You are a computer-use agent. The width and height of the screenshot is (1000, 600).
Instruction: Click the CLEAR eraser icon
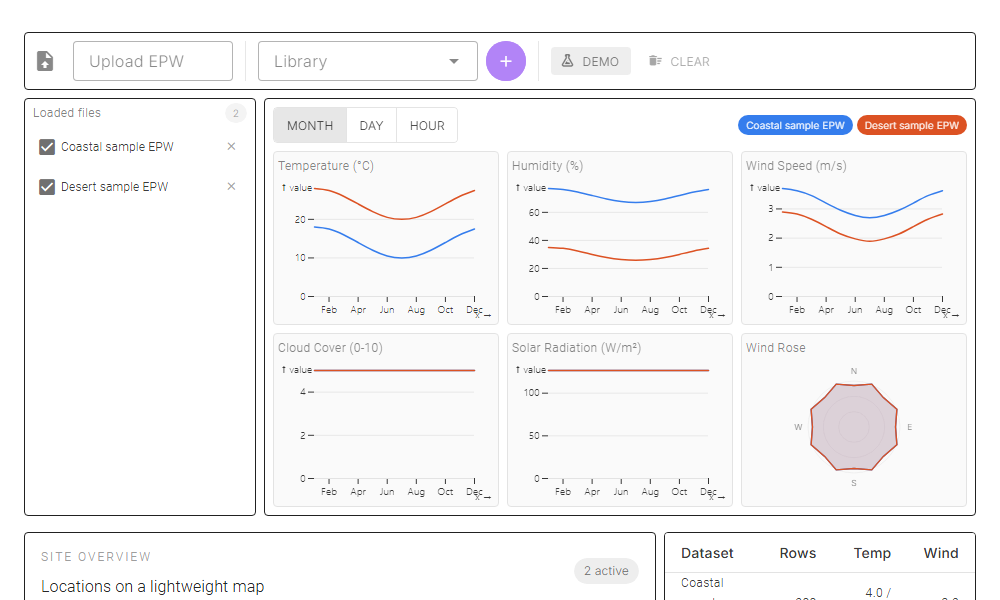(x=655, y=61)
